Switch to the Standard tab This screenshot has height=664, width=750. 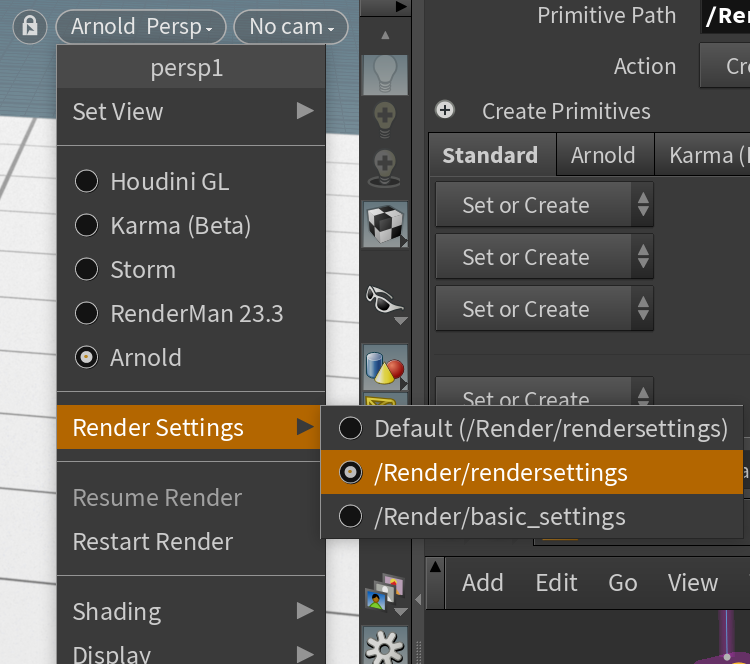(x=493, y=155)
